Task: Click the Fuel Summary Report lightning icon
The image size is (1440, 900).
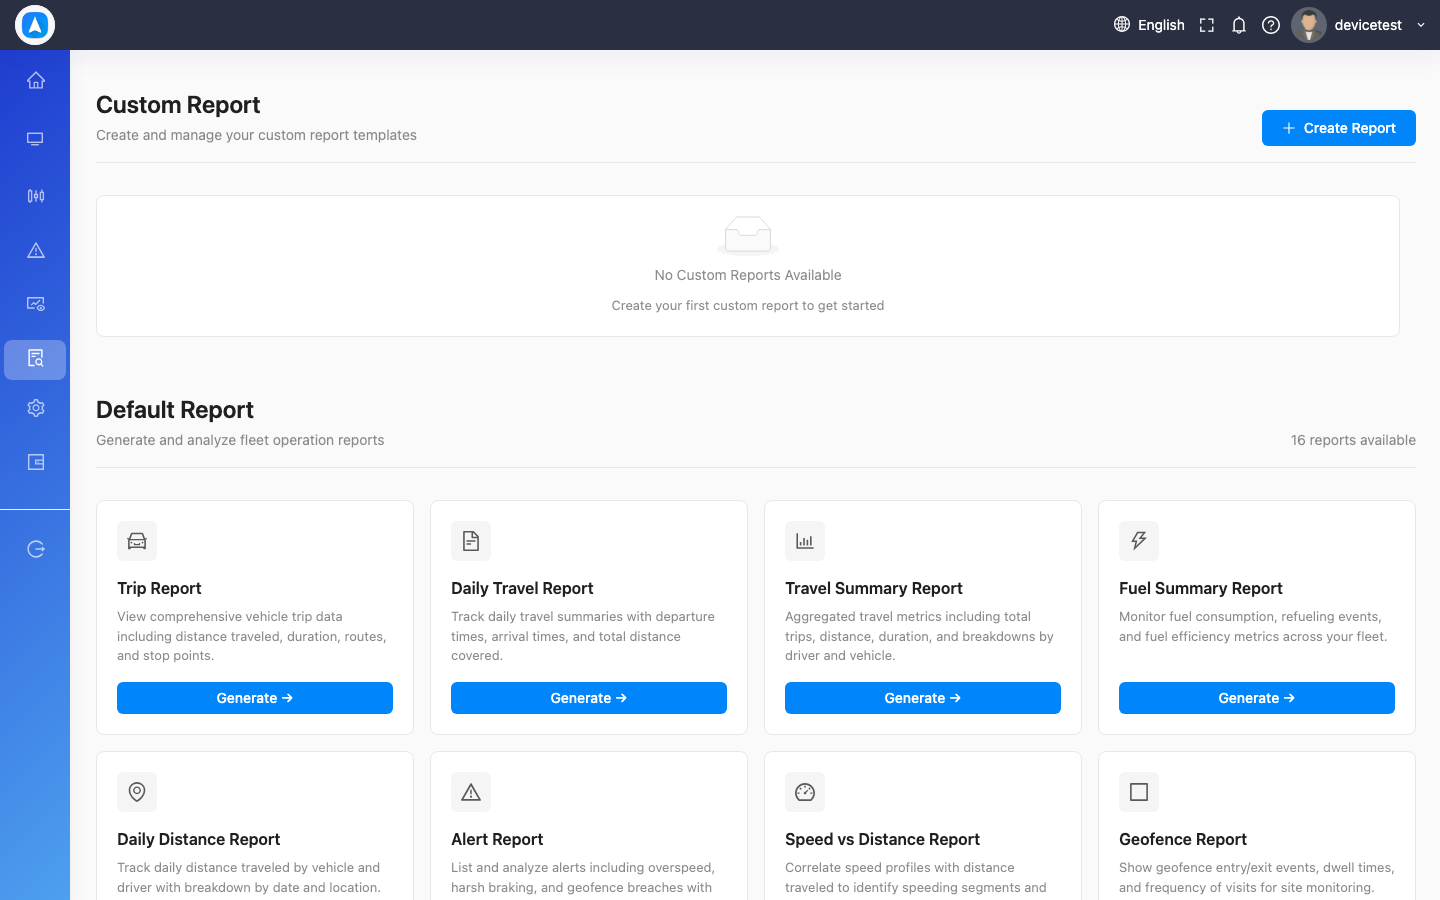Action: 1139,541
